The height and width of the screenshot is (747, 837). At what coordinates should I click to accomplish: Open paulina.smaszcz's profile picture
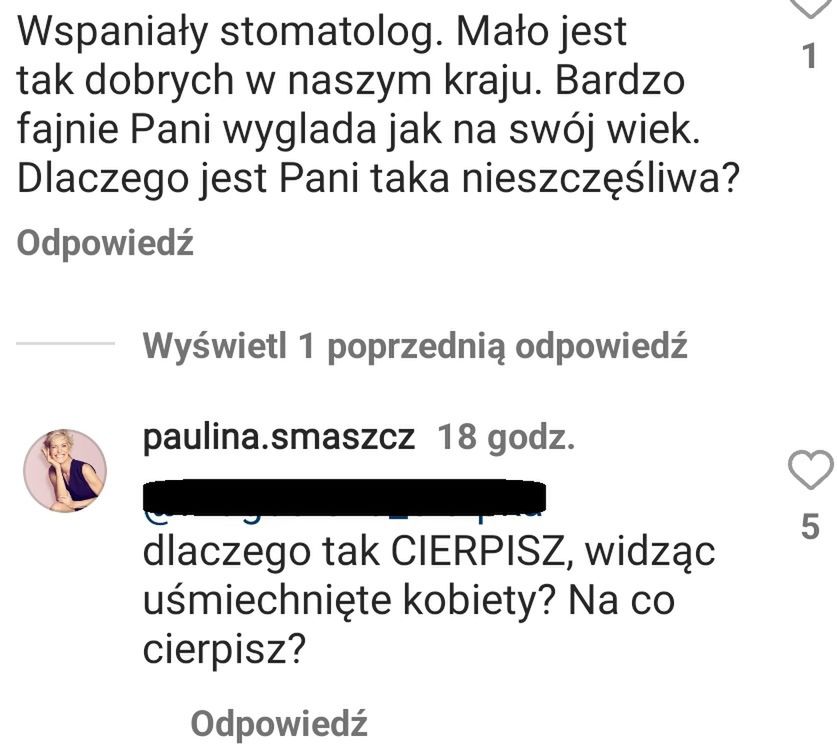pos(65,470)
